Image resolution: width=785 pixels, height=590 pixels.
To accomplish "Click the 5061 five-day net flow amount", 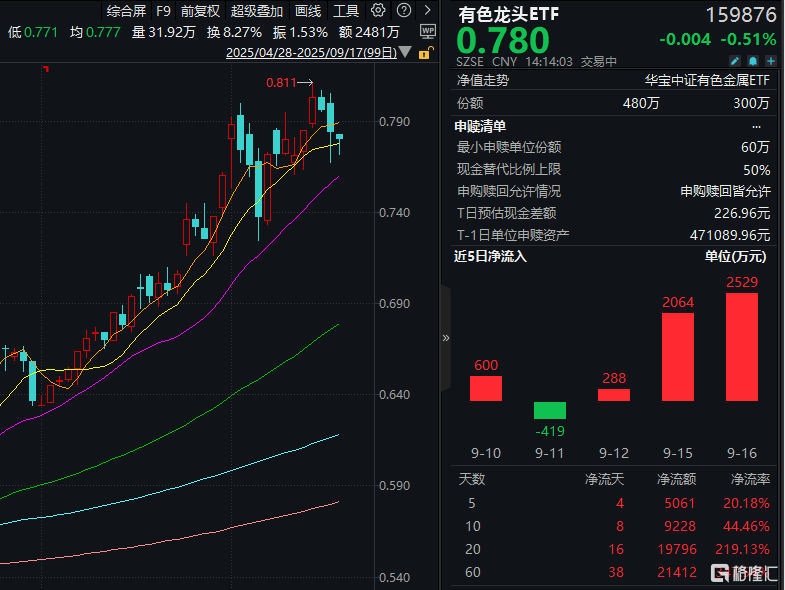I will (680, 503).
